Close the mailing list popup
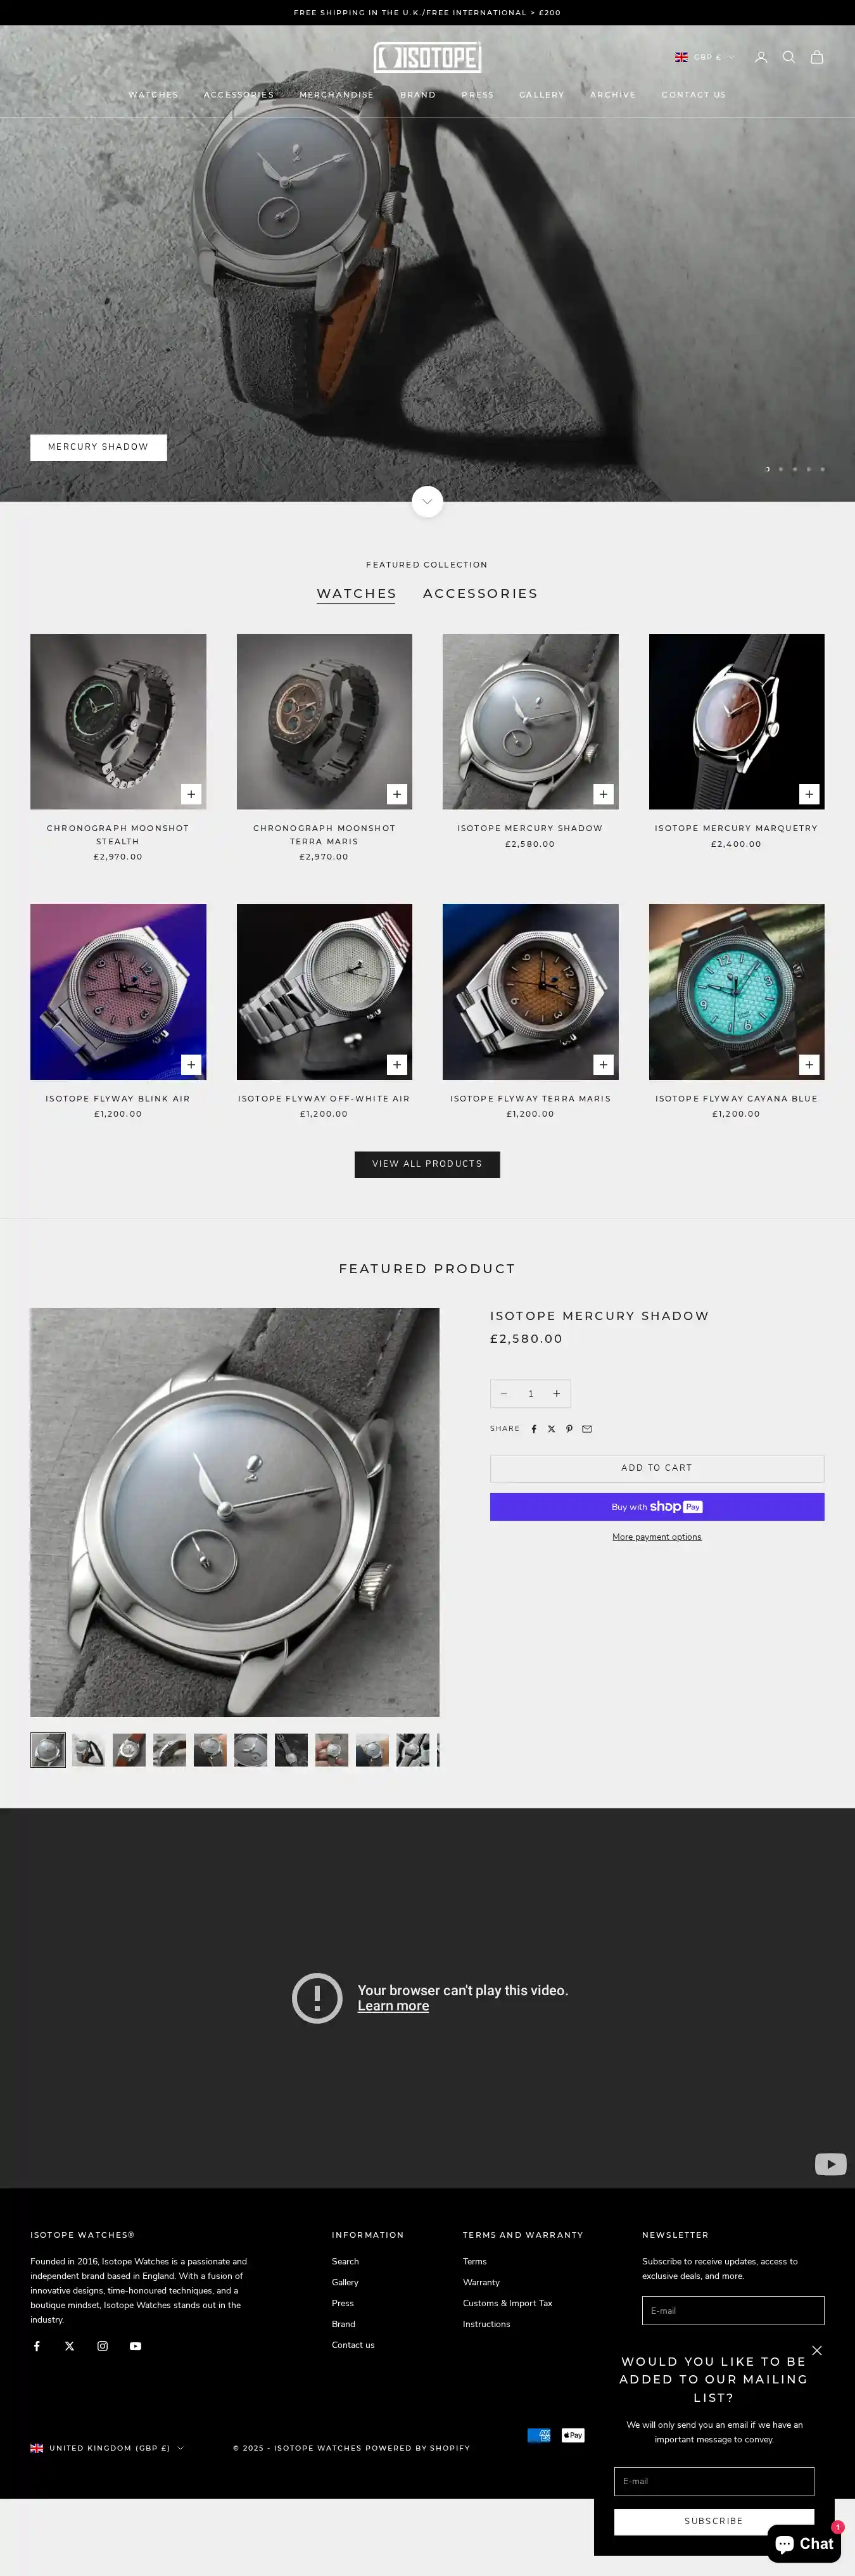The height and width of the screenshot is (2576, 855). [x=817, y=2351]
